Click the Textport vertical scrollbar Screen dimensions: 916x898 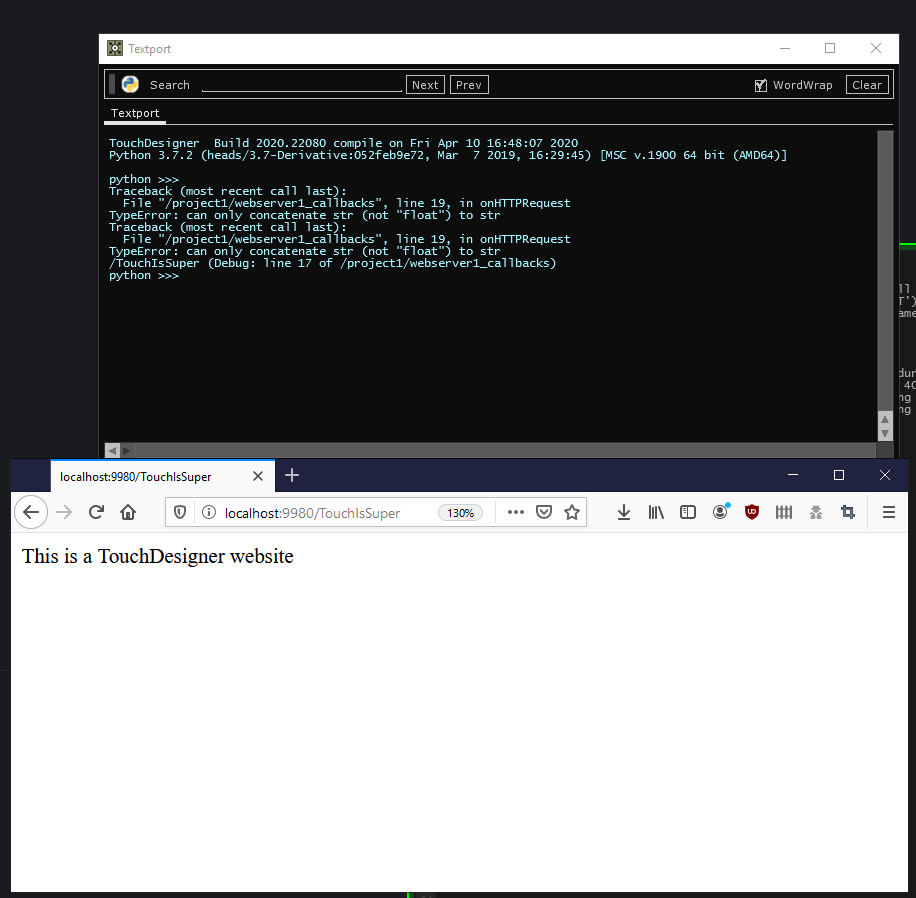coord(885,270)
